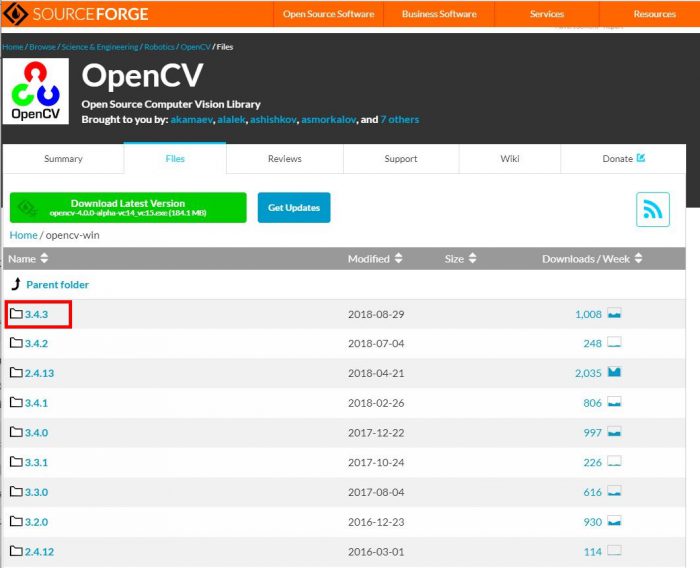Click the SourceForge logo icon
The height and width of the screenshot is (568, 700).
coord(16,14)
